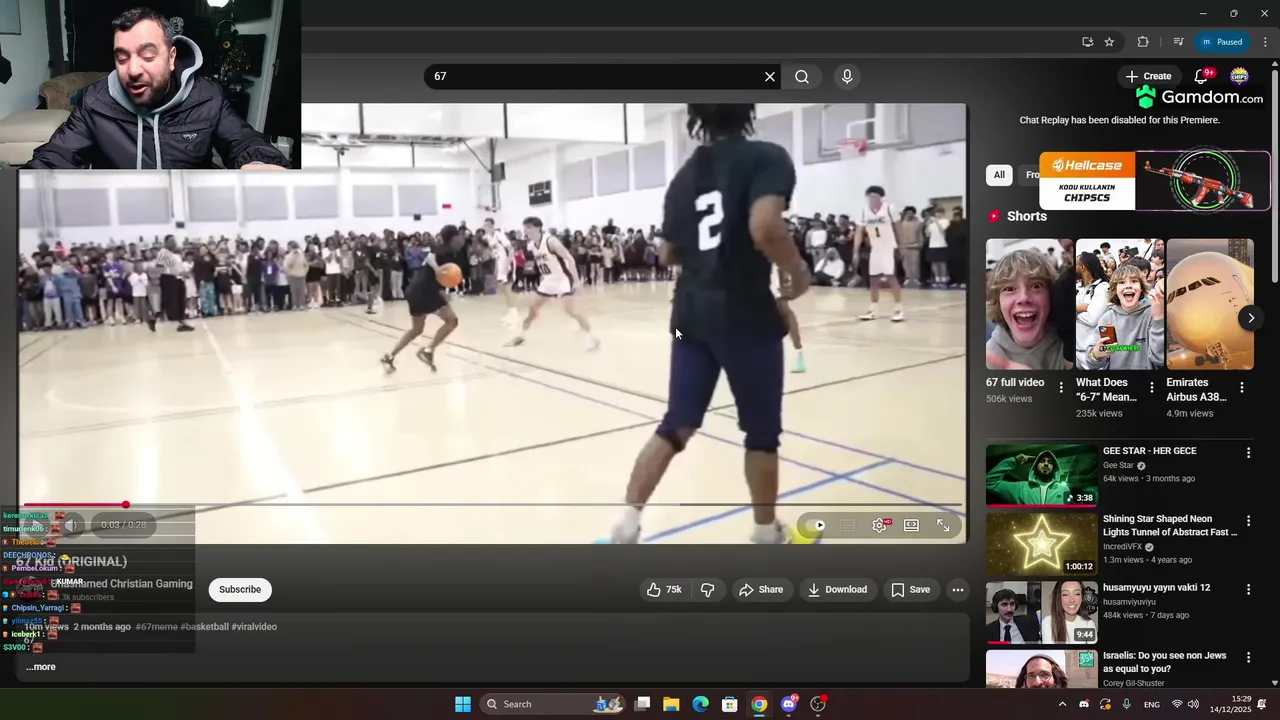Open File Explorer from taskbar
The width and height of the screenshot is (1280, 720).
pyautogui.click(x=672, y=704)
